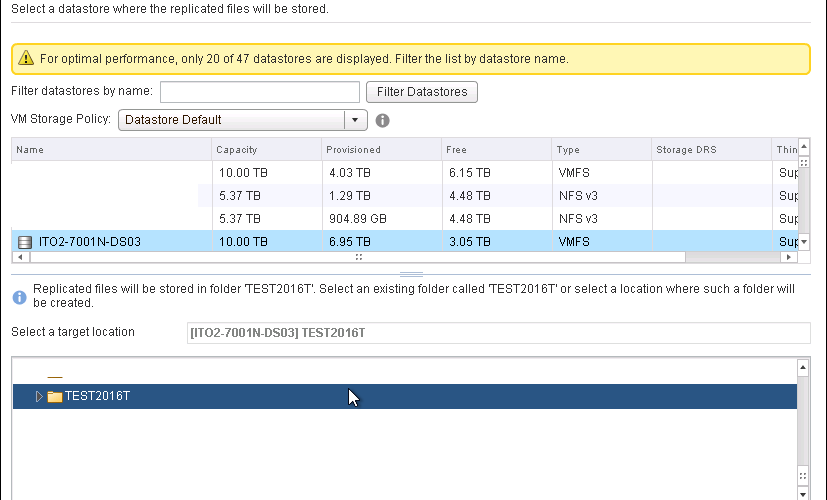Click the info icon next to VM Storage Policy
The width and height of the screenshot is (827, 500).
coord(382,121)
